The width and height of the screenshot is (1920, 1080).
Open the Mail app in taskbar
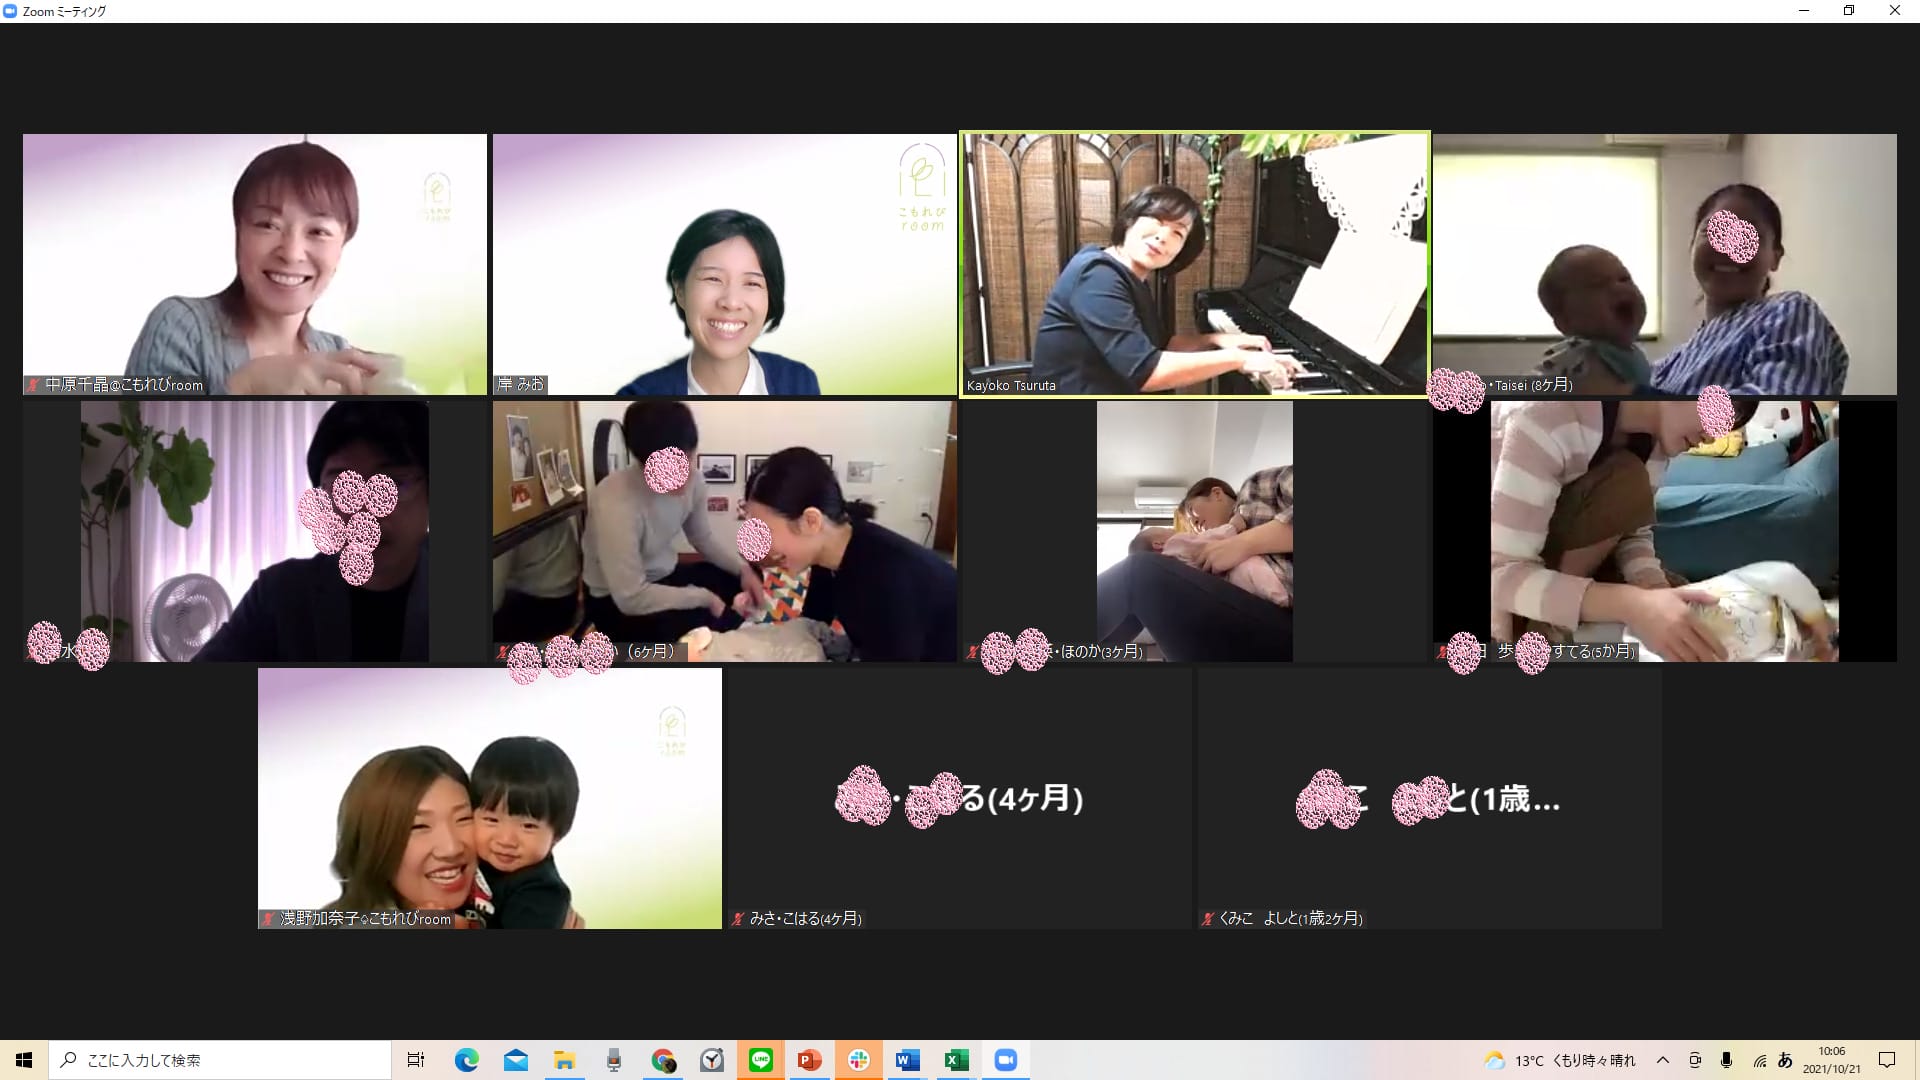point(516,1060)
